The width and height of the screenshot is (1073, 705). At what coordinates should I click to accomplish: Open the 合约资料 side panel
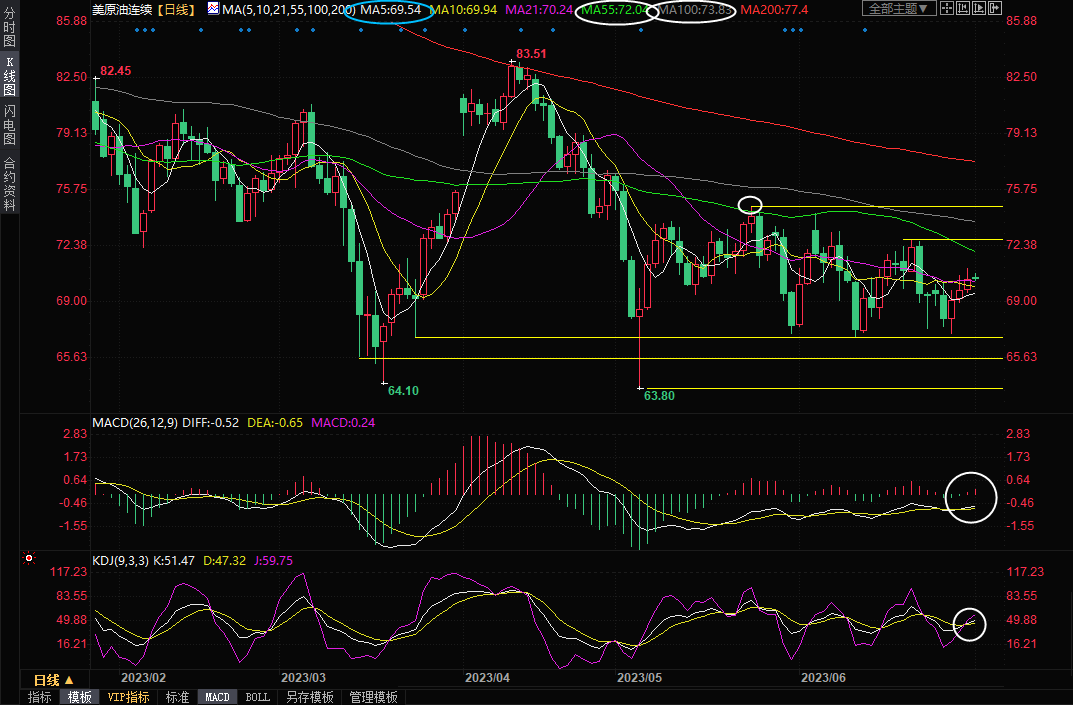(9, 183)
